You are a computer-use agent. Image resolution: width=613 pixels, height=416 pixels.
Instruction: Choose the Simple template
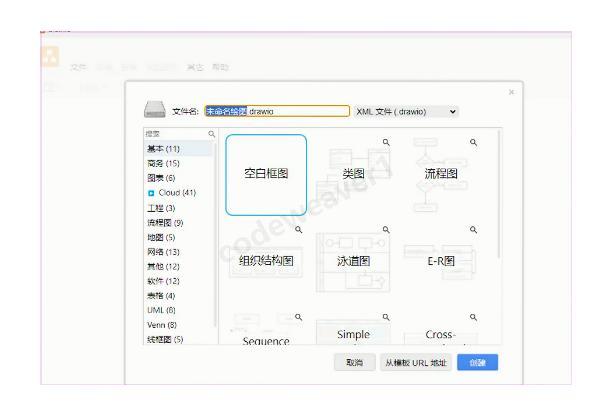pyautogui.click(x=353, y=328)
